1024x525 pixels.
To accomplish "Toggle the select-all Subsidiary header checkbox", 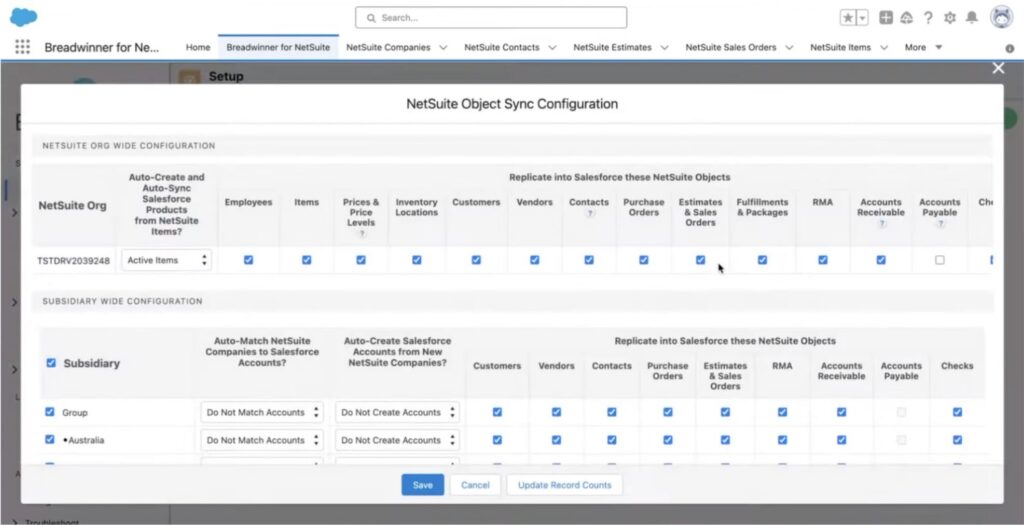I will [51, 363].
